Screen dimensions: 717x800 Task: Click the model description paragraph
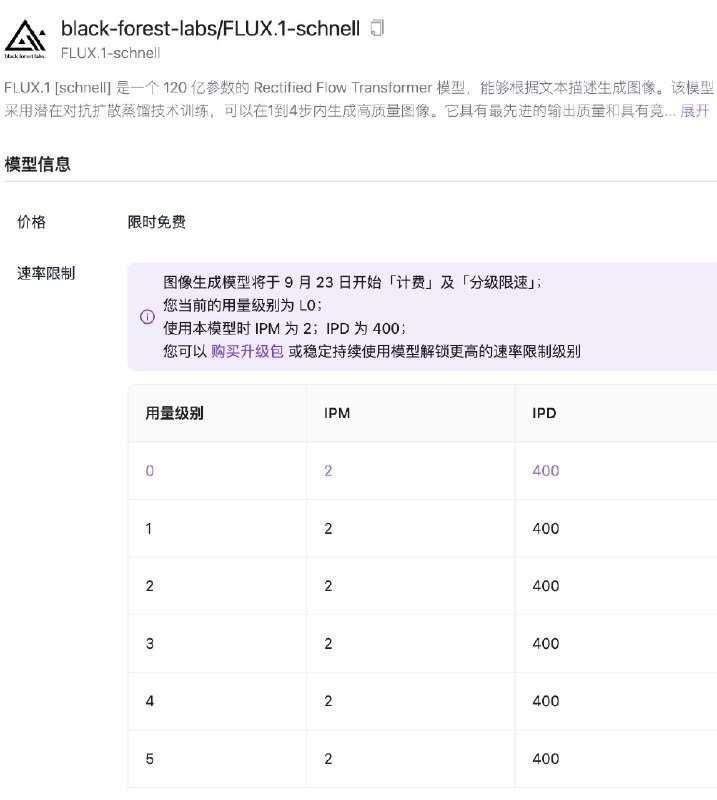pos(359,99)
